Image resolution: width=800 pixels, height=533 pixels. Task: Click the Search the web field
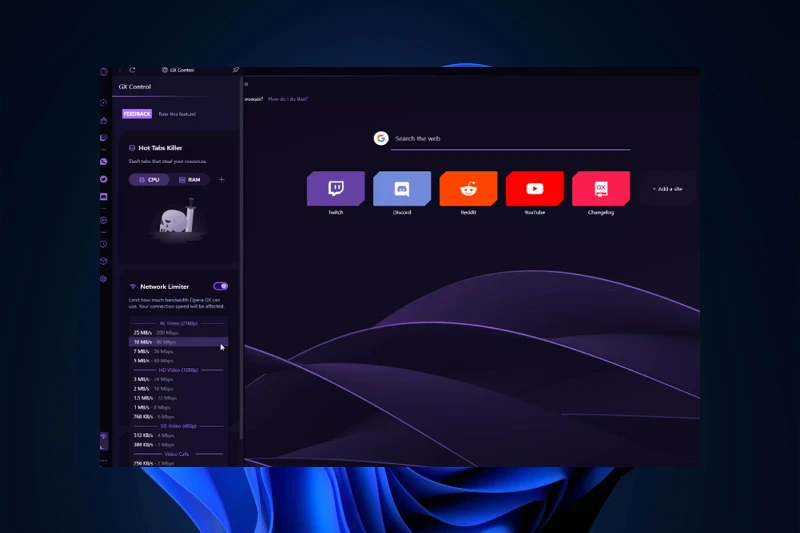click(510, 139)
